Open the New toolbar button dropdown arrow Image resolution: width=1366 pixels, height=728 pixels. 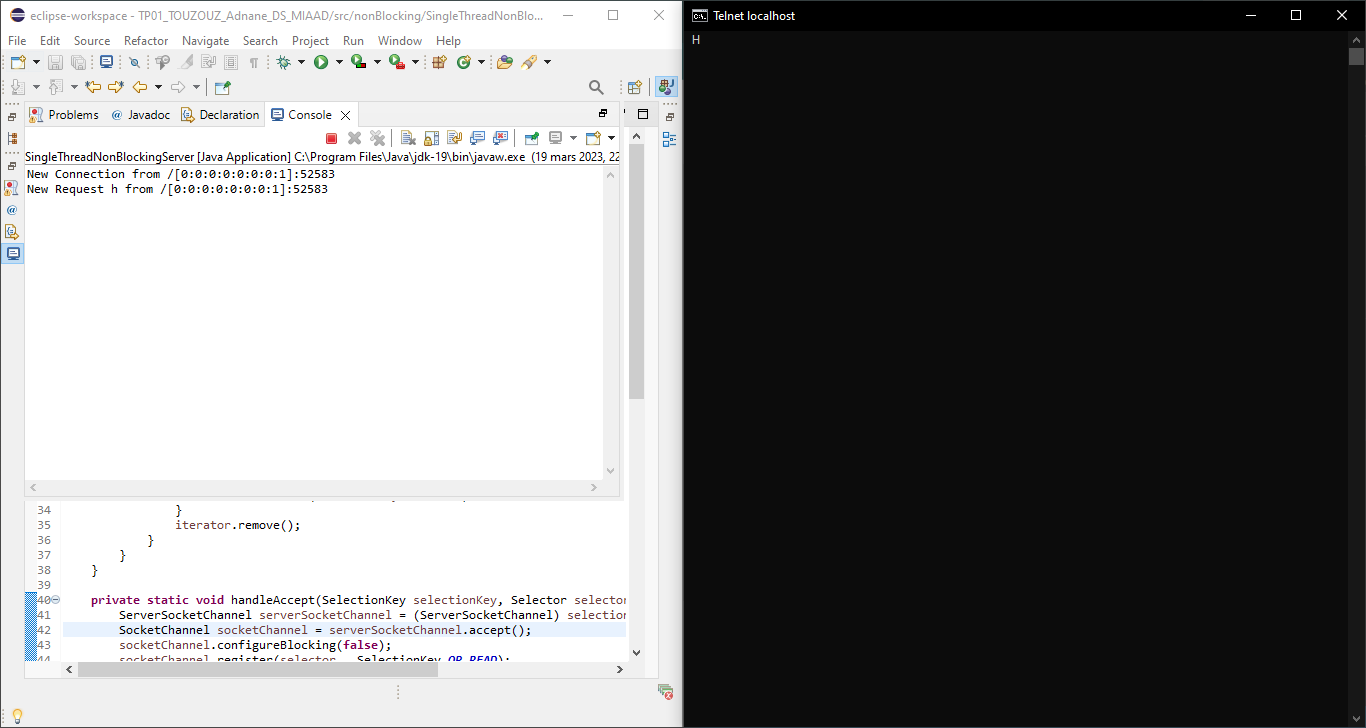click(36, 62)
